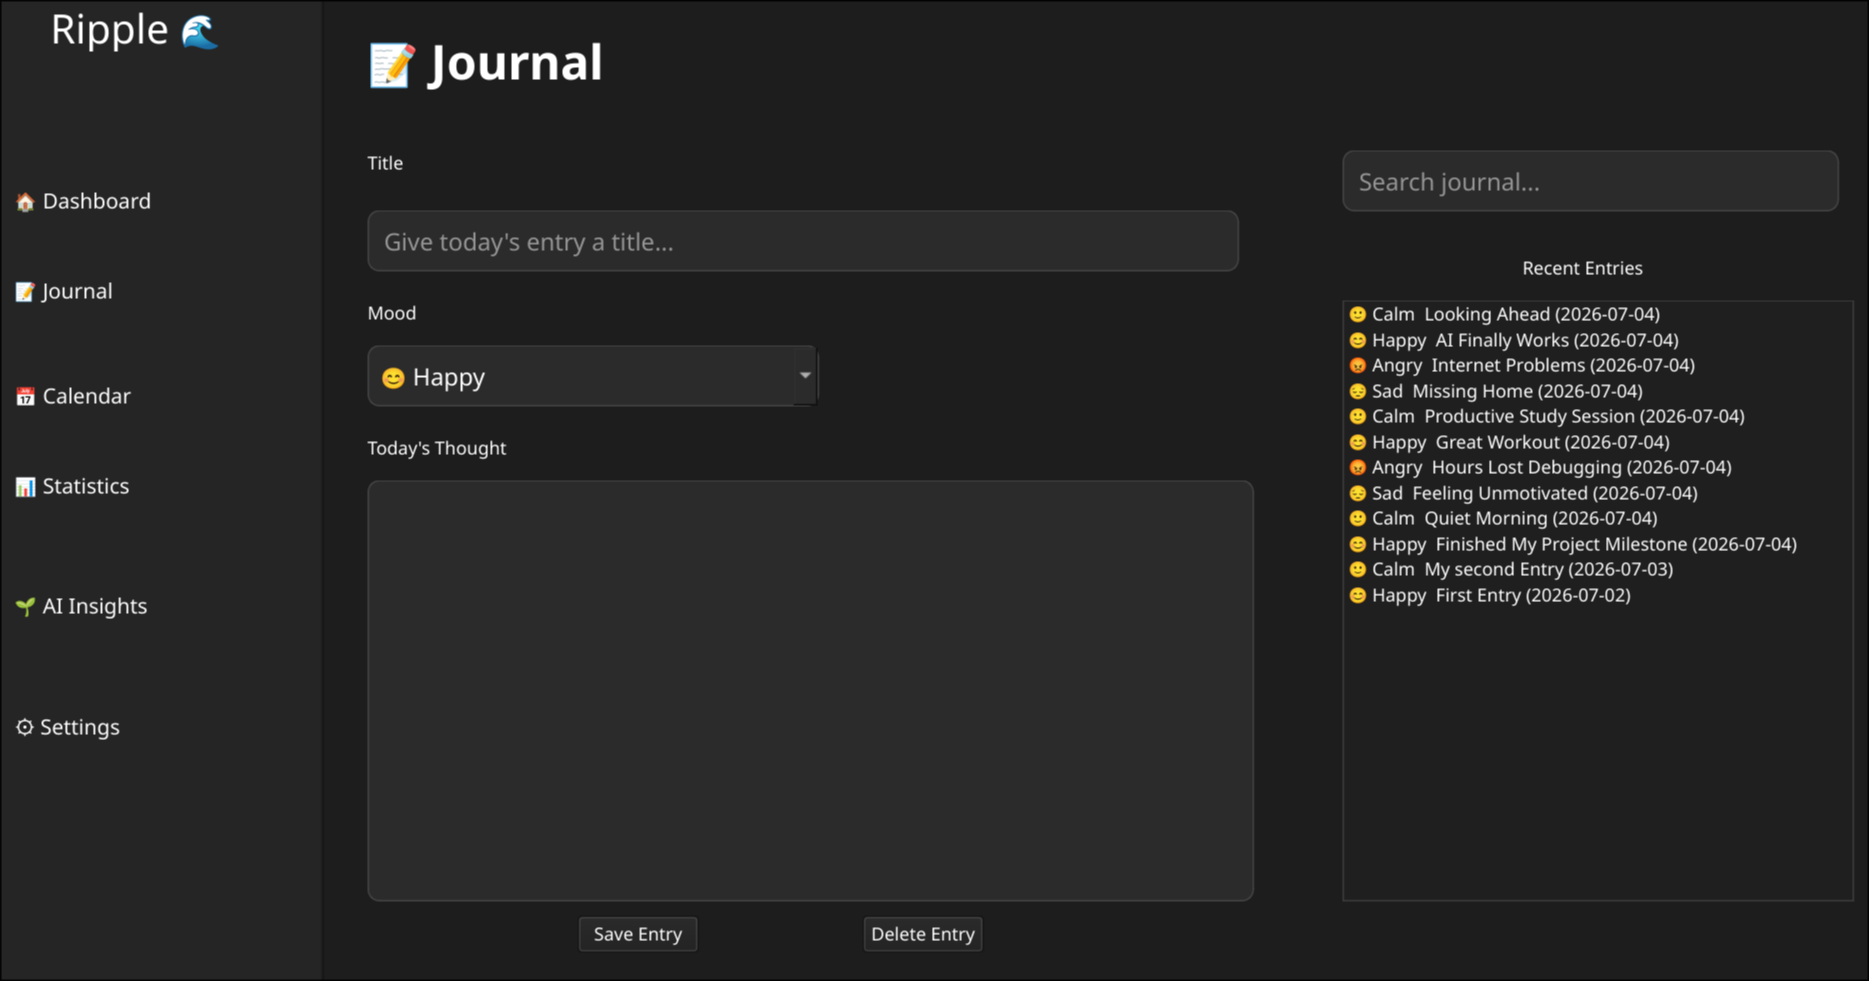Screen dimensions: 1869x981
Task: Click the Ripple wave logo icon
Action: [199, 32]
